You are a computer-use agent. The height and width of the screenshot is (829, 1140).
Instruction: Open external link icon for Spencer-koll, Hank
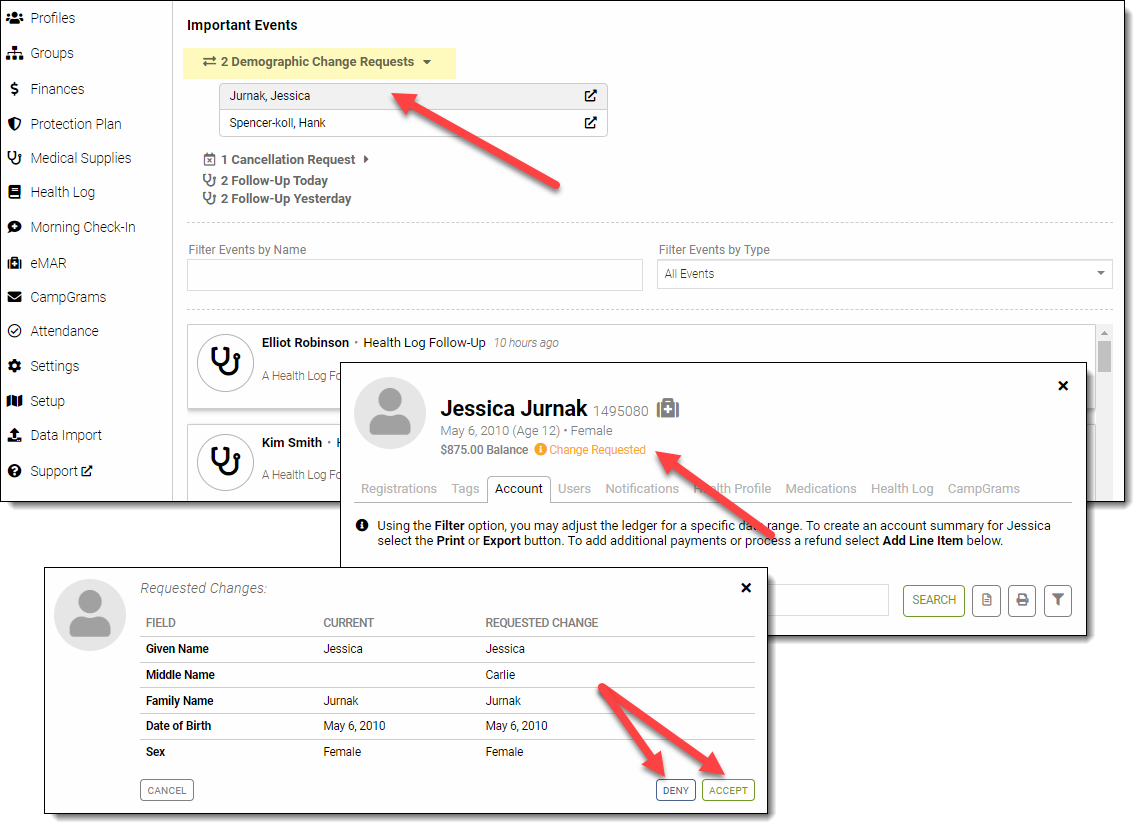(x=590, y=123)
